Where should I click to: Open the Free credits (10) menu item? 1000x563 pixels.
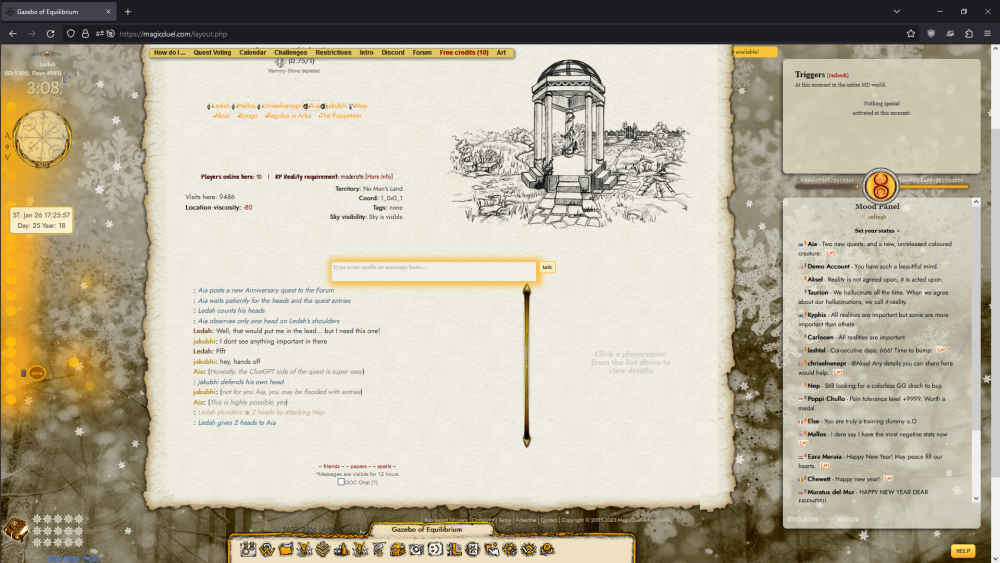coord(464,52)
